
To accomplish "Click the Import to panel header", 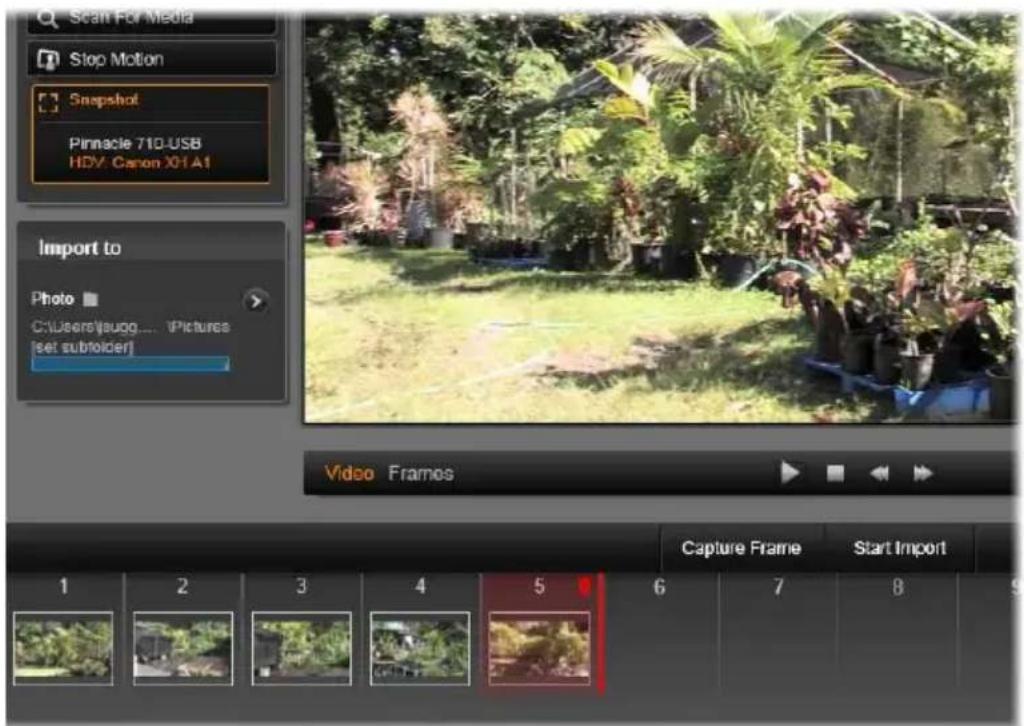I will tap(152, 247).
